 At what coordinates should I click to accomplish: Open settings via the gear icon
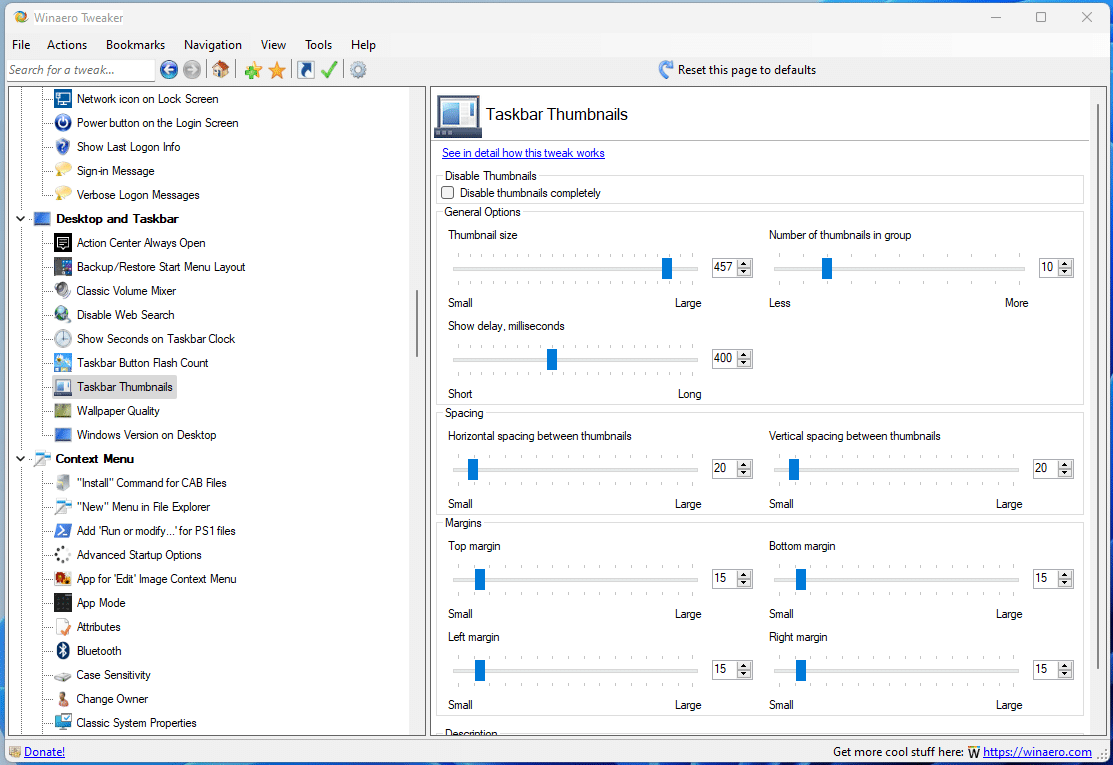(358, 70)
